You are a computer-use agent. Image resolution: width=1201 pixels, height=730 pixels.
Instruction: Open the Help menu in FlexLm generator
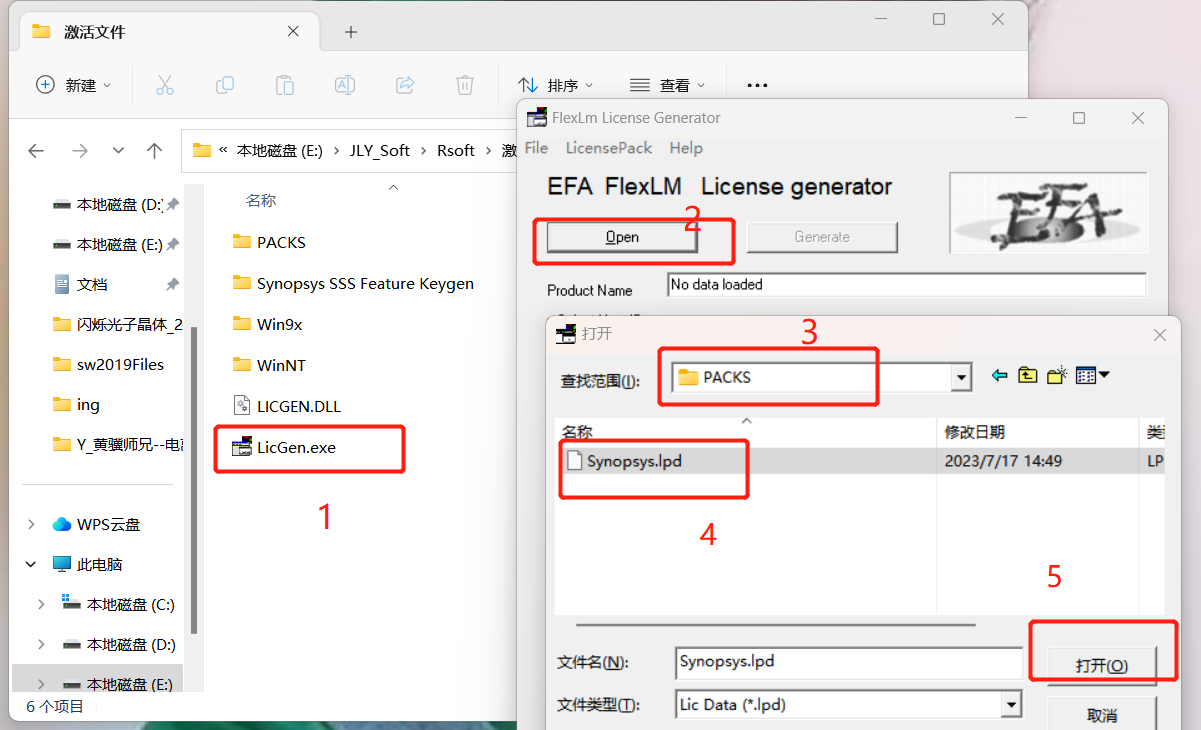pos(686,148)
